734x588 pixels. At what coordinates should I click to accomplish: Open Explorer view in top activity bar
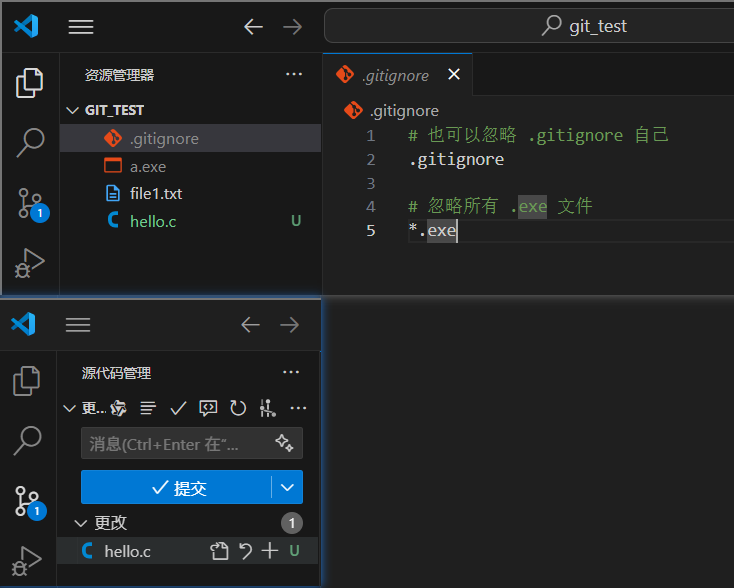(x=29, y=83)
